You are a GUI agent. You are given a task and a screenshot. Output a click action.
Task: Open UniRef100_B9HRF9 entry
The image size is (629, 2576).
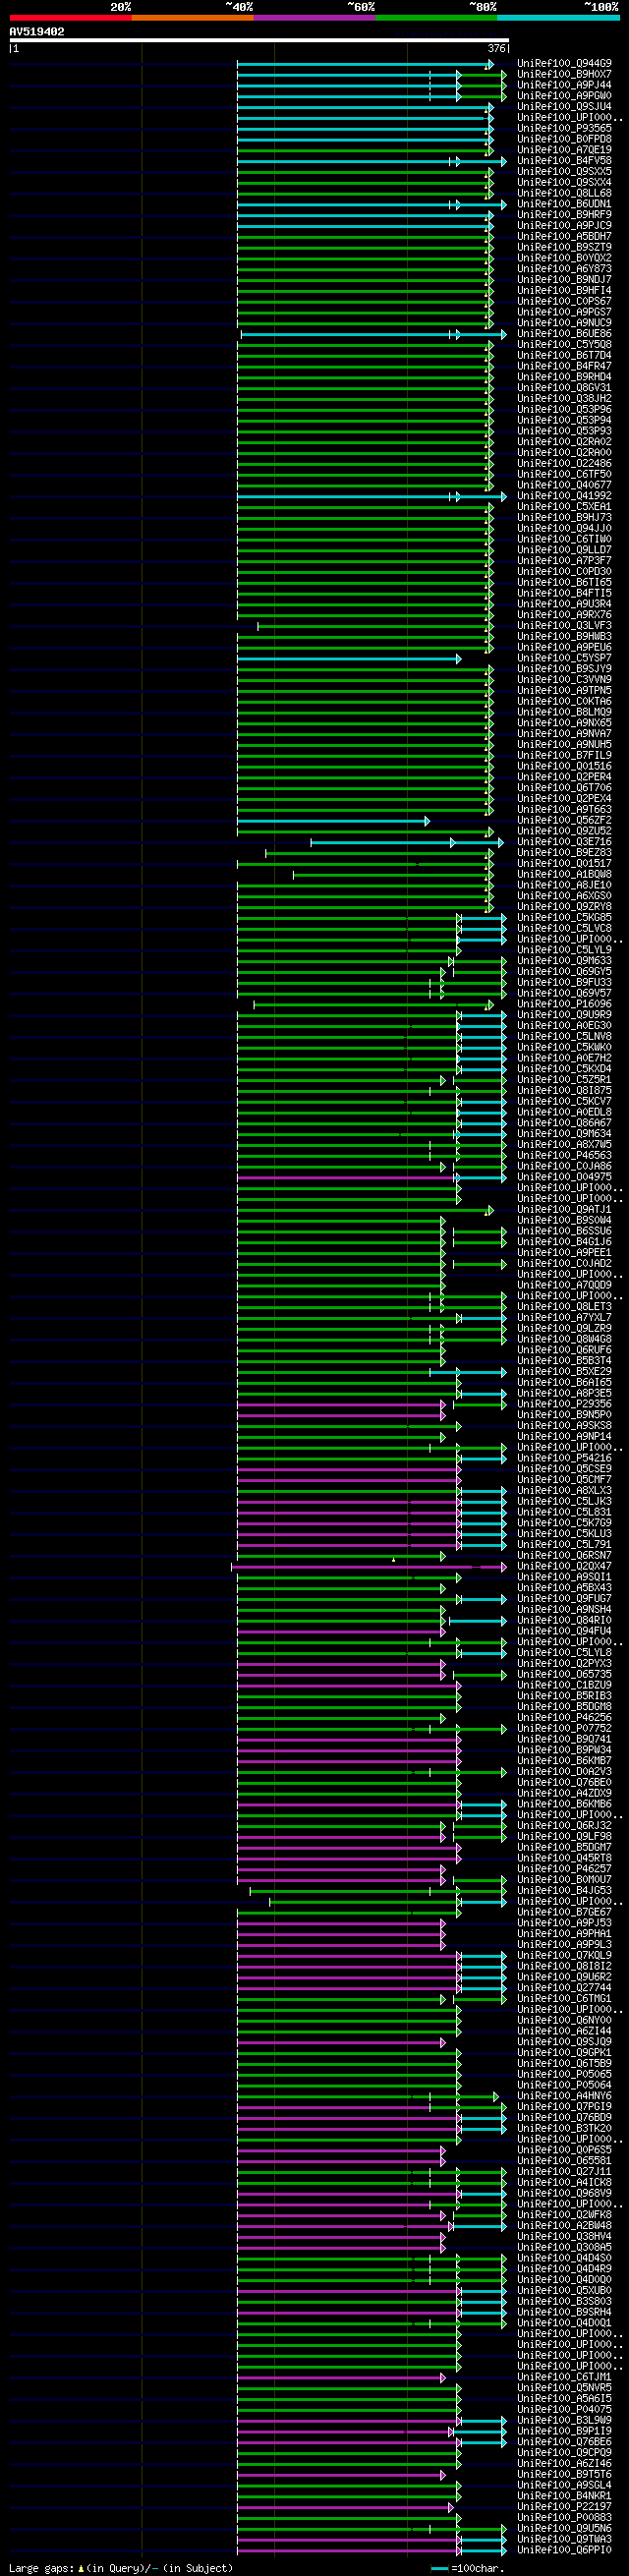(x=564, y=215)
